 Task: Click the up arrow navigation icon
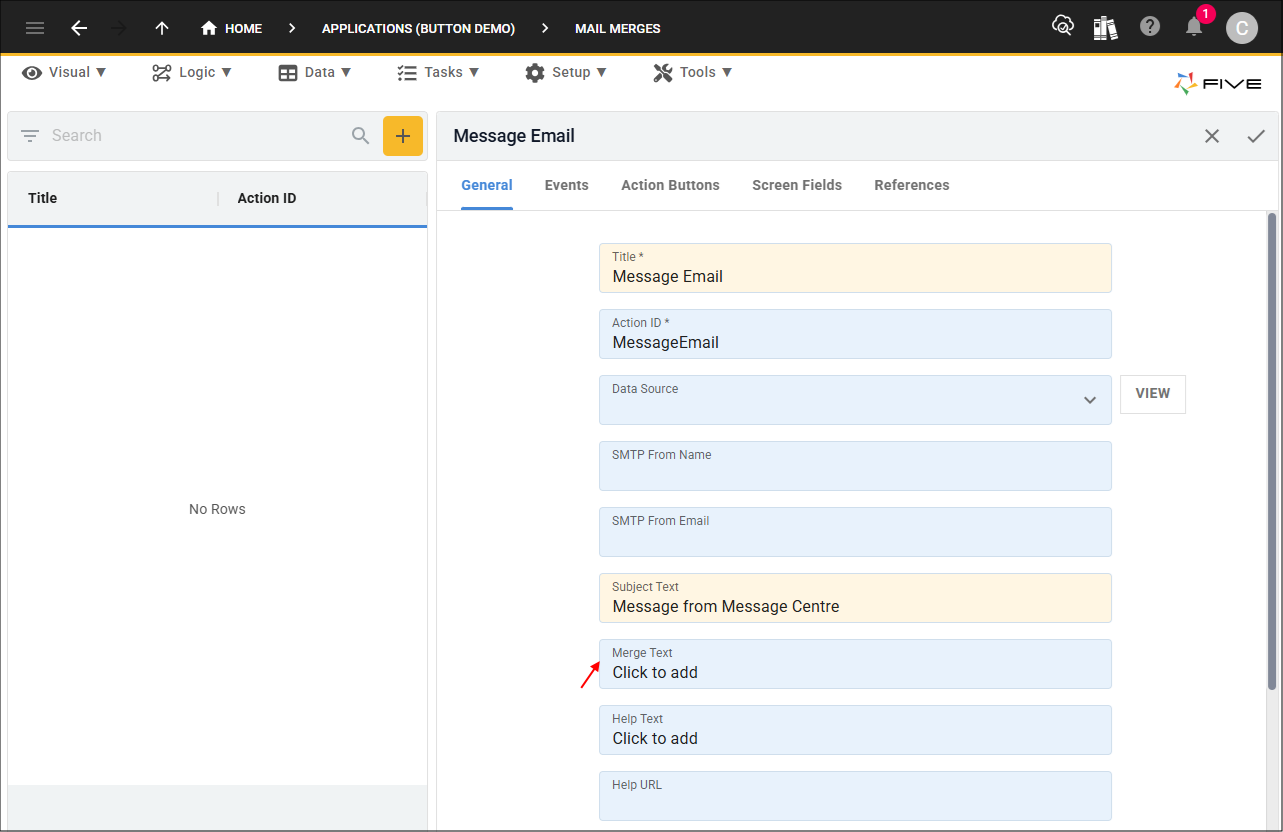point(162,28)
